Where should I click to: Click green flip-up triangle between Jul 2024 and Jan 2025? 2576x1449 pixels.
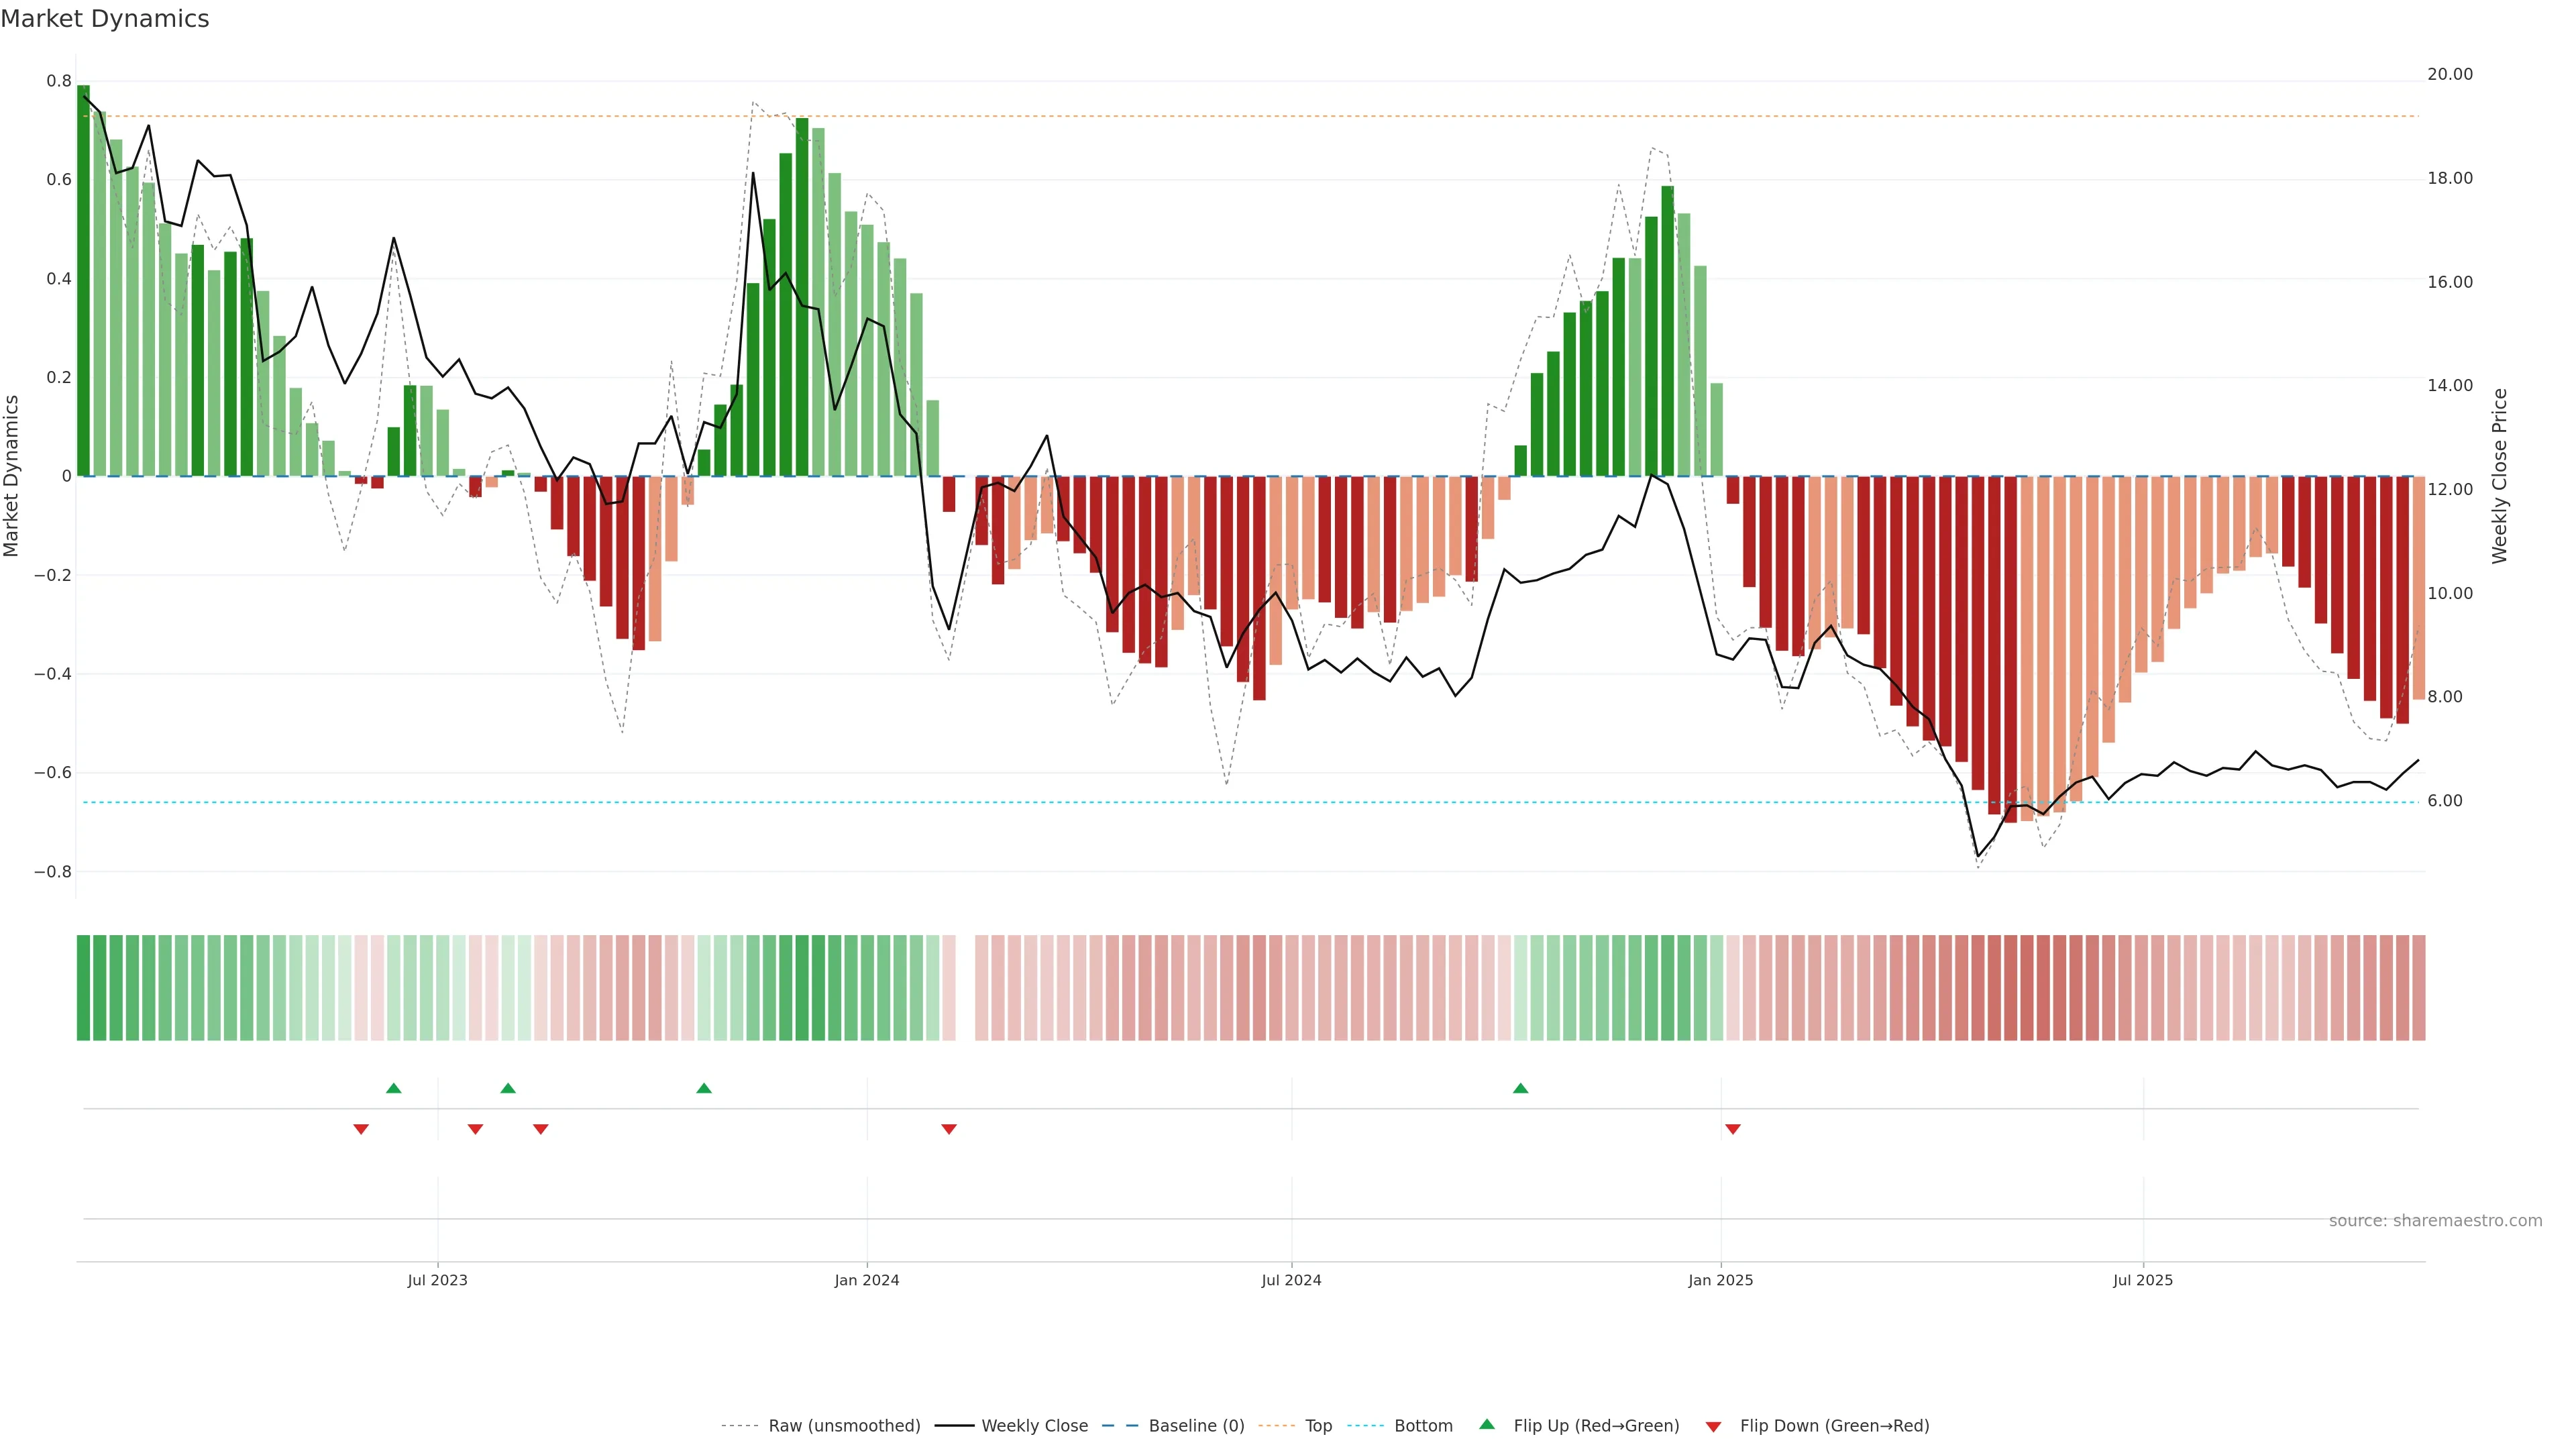point(1520,1088)
